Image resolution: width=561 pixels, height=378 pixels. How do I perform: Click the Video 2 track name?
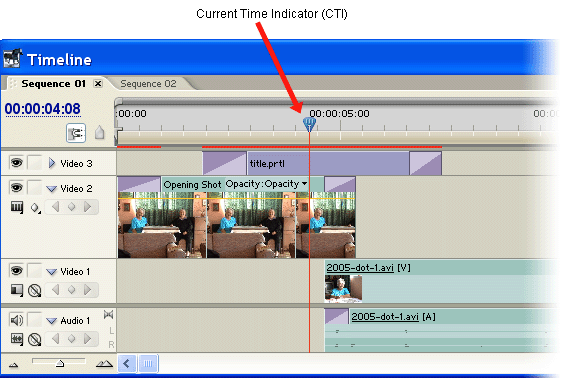pos(76,188)
